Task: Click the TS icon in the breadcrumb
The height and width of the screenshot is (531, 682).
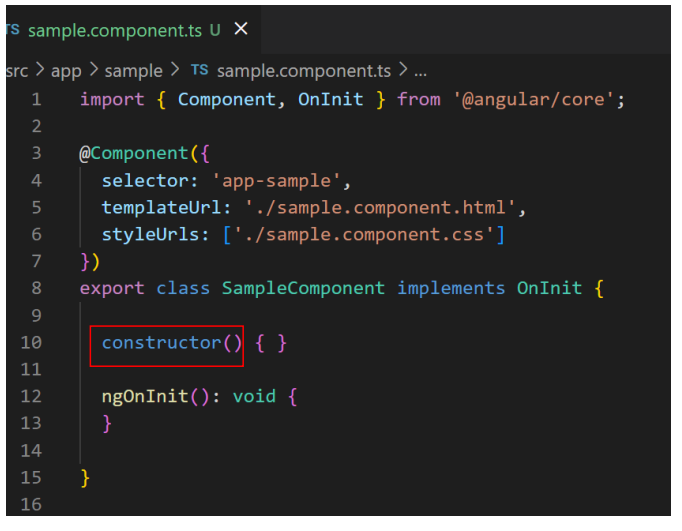Action: (199, 70)
